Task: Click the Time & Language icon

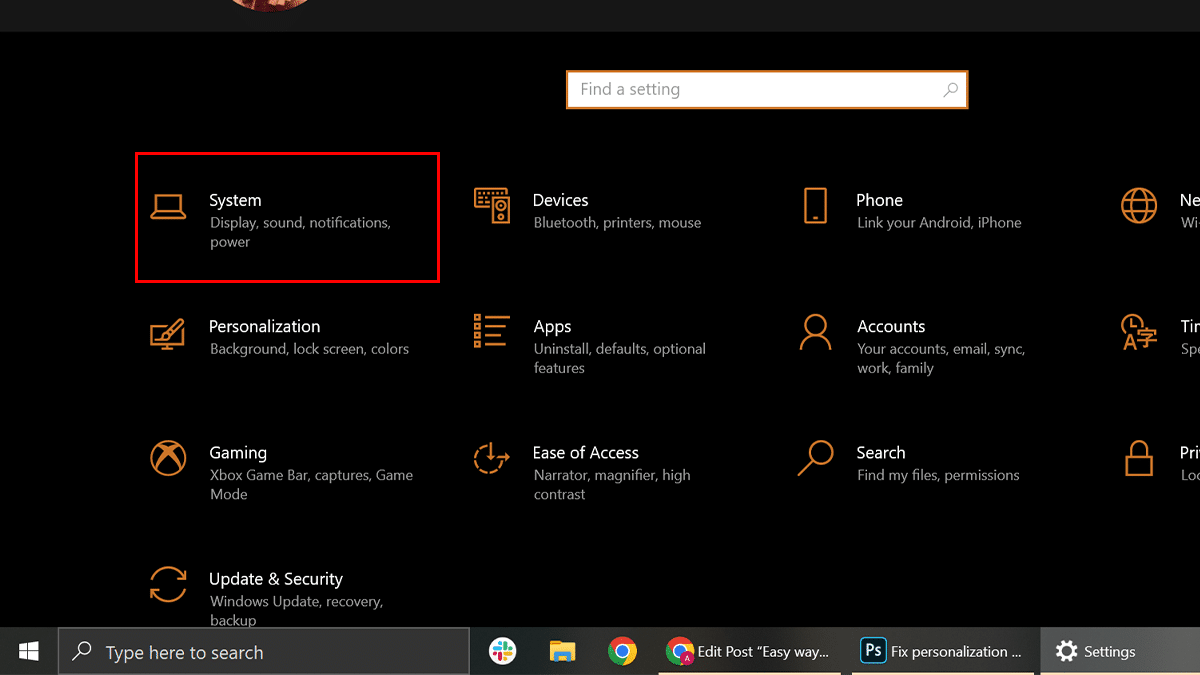Action: tap(1138, 332)
